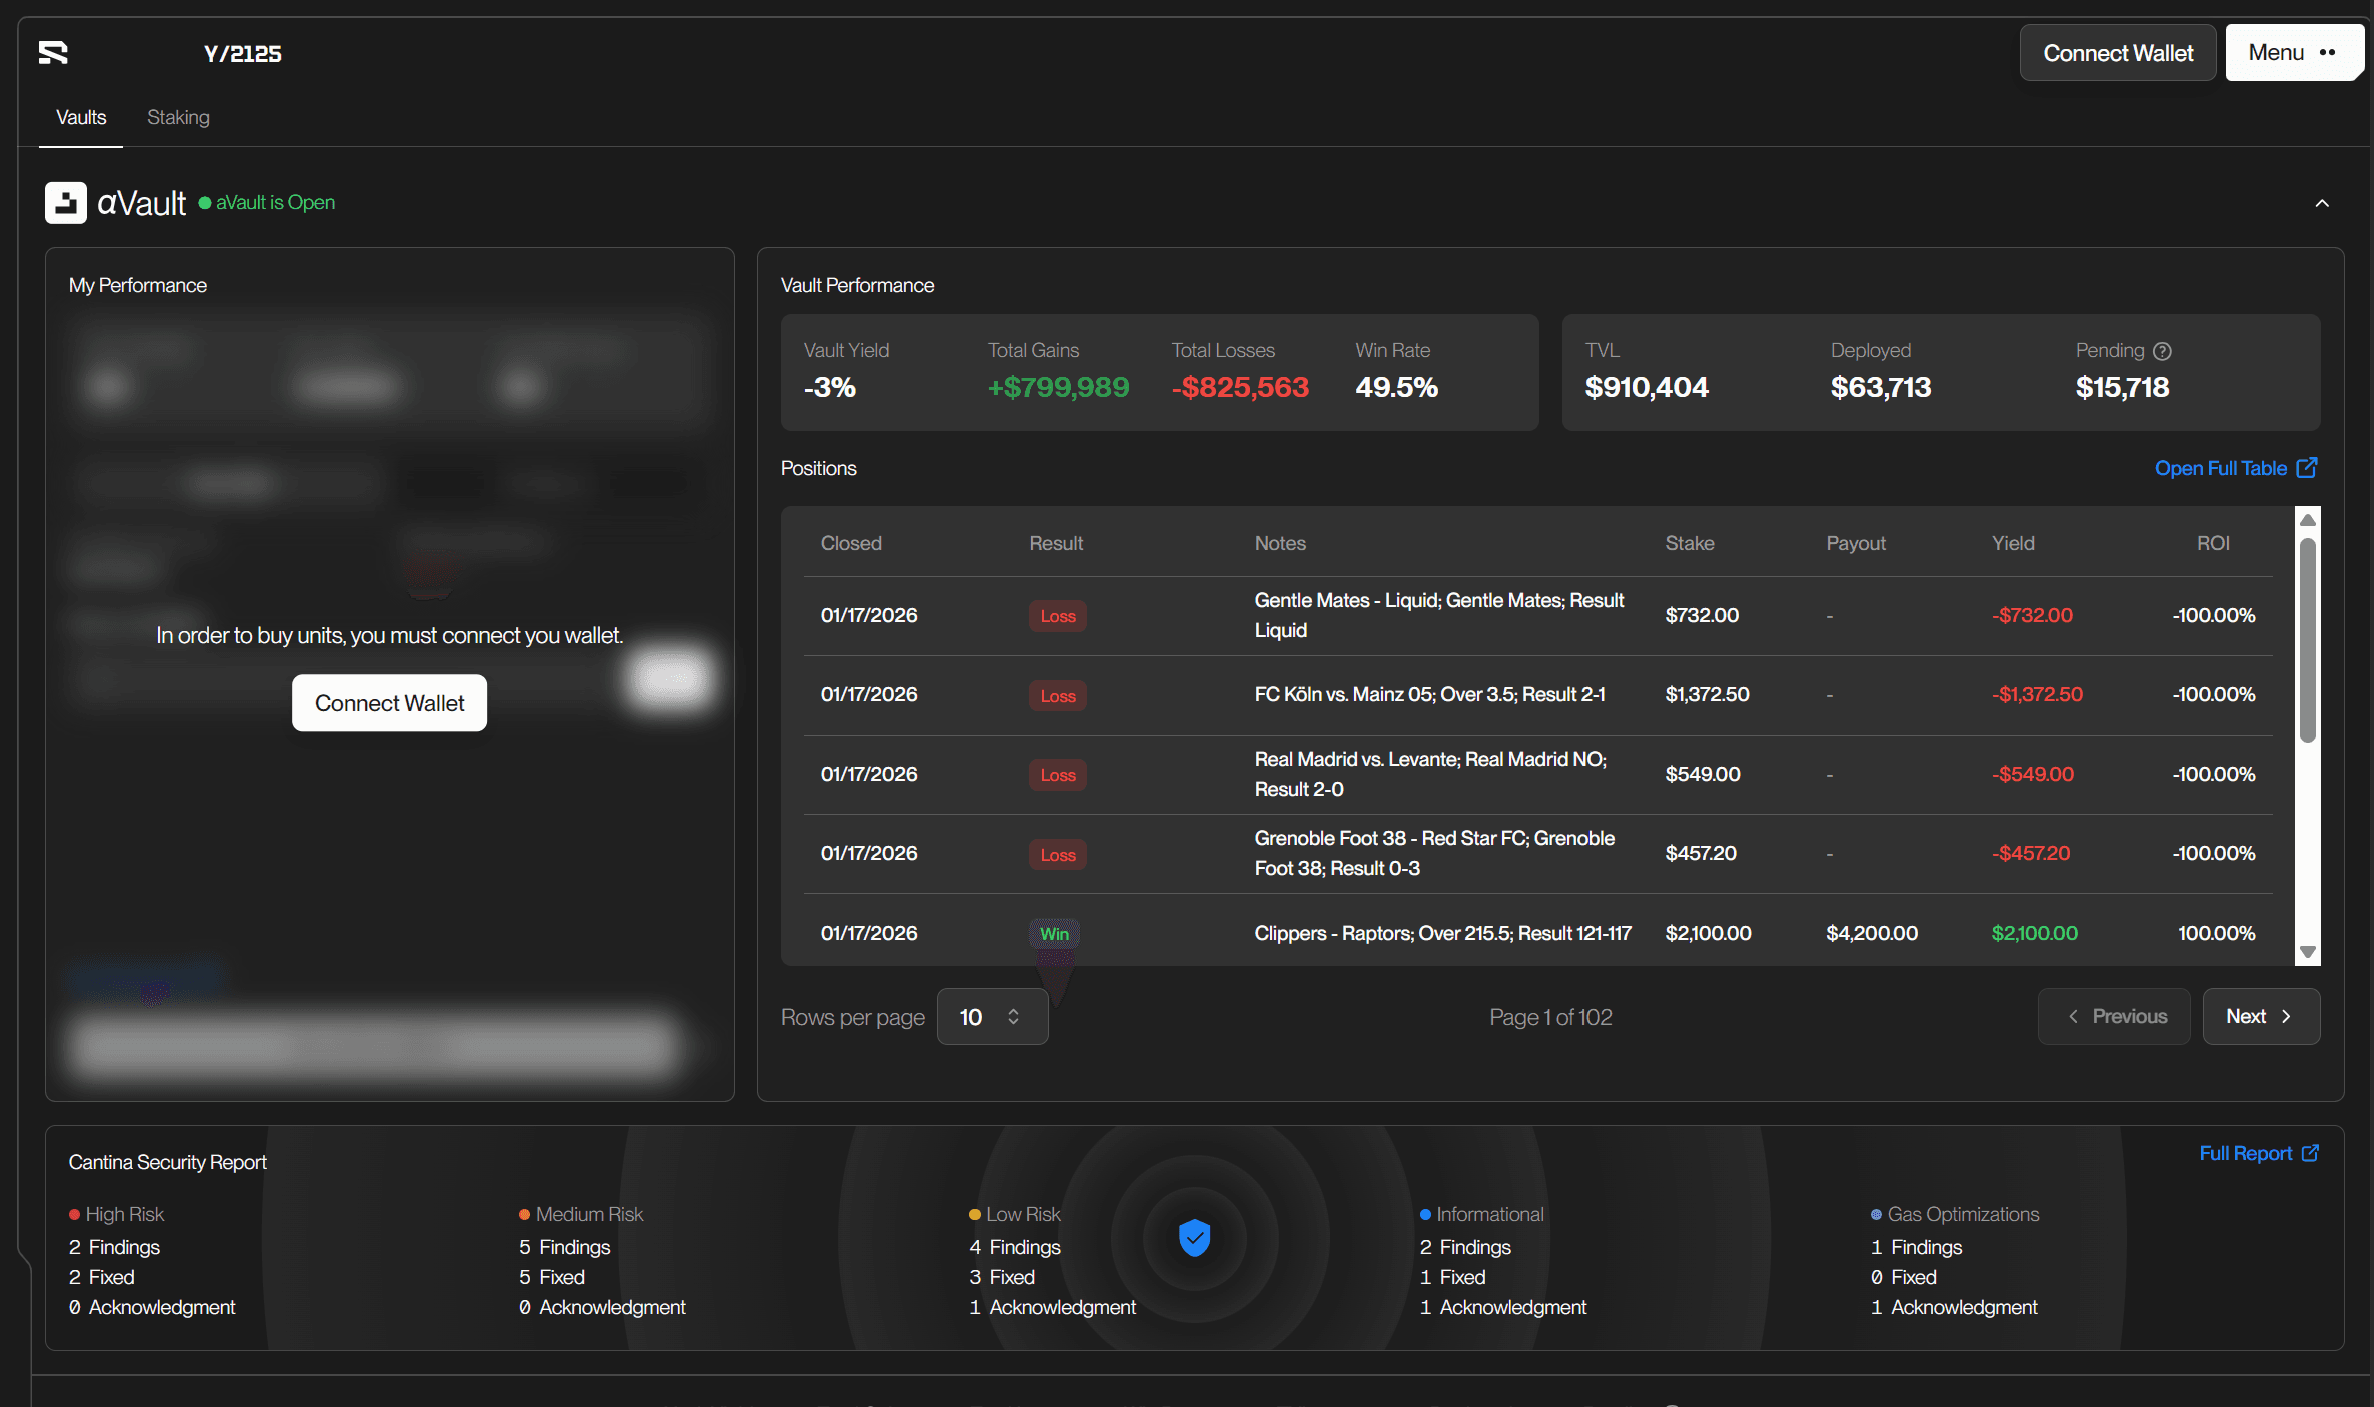Click the site logo in top-left corner
2374x1407 pixels.
[x=53, y=53]
